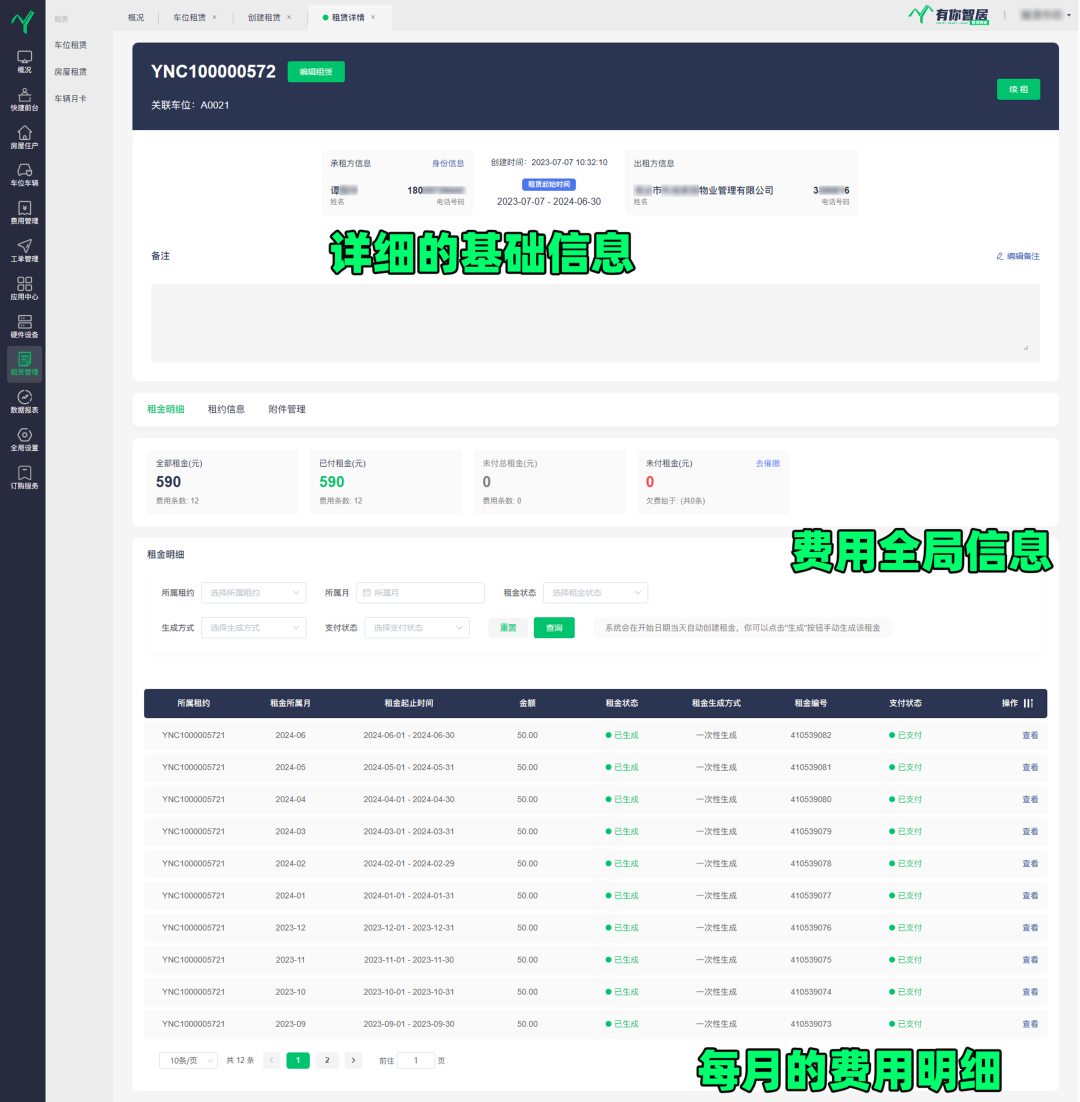Open 快捷前台 in the left sidebar
Image resolution: width=1080 pixels, height=1102 pixels.
(24, 99)
